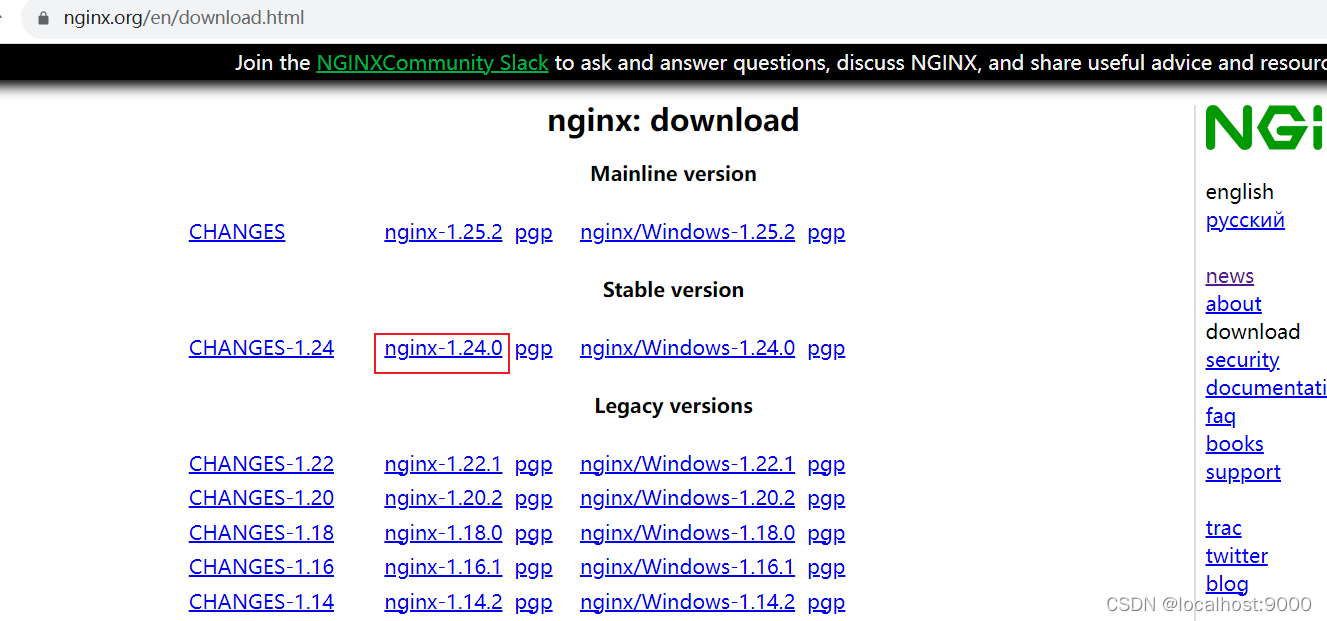Open pgp signature for nginx-1.20.2

click(x=533, y=499)
